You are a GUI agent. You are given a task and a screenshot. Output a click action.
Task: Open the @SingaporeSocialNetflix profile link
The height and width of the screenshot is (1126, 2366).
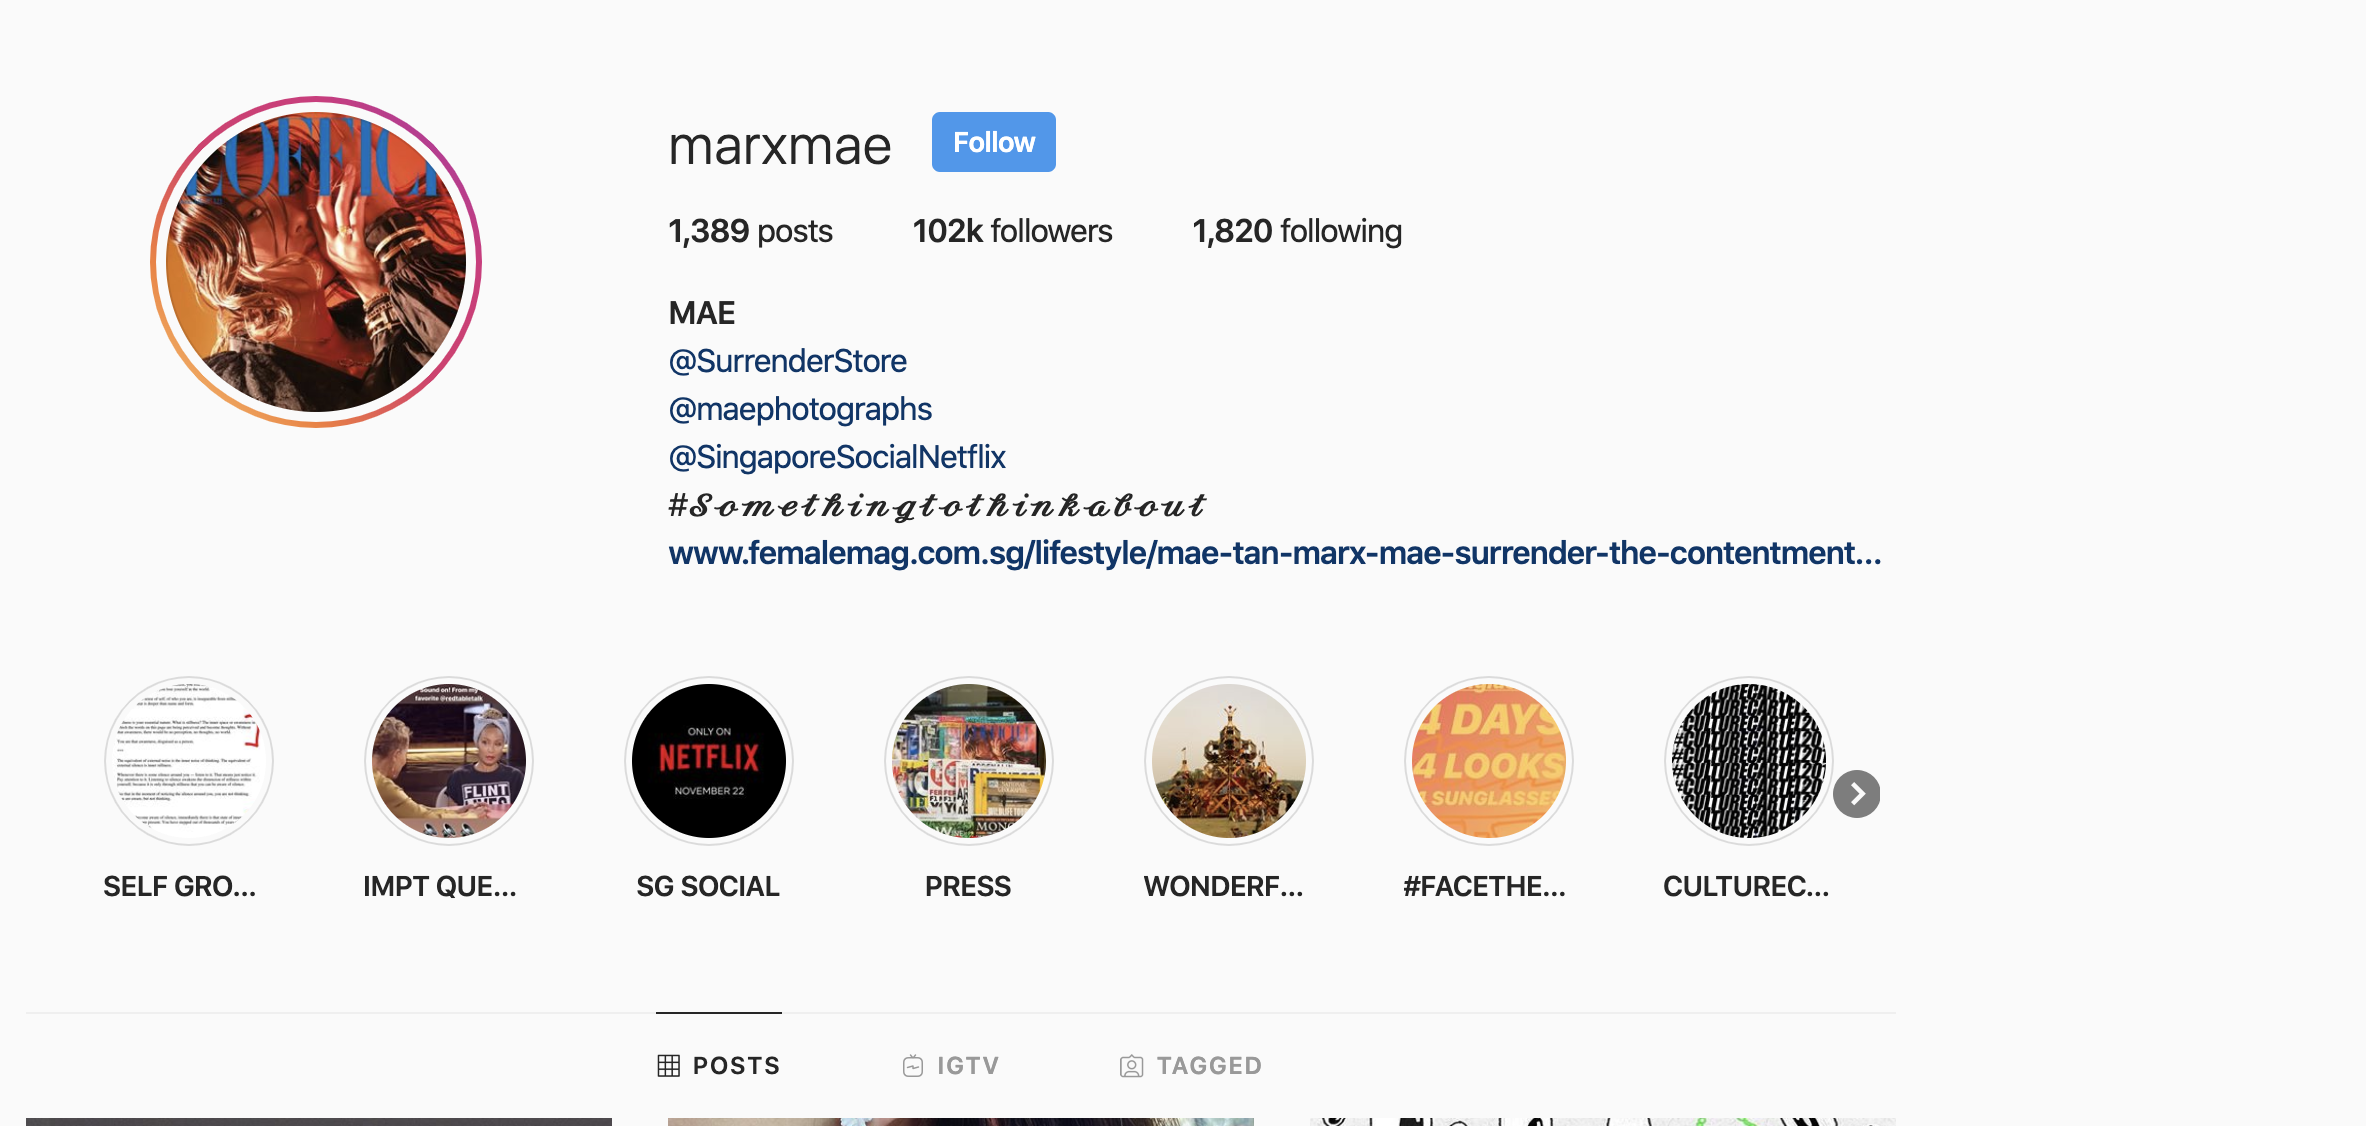point(837,457)
